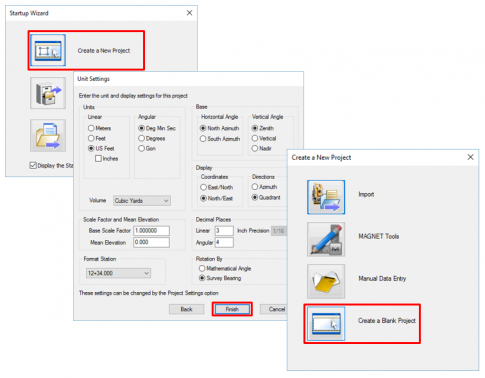This screenshot has width=485, height=378.
Task: Enable the Inches checkbox
Action: point(98,159)
